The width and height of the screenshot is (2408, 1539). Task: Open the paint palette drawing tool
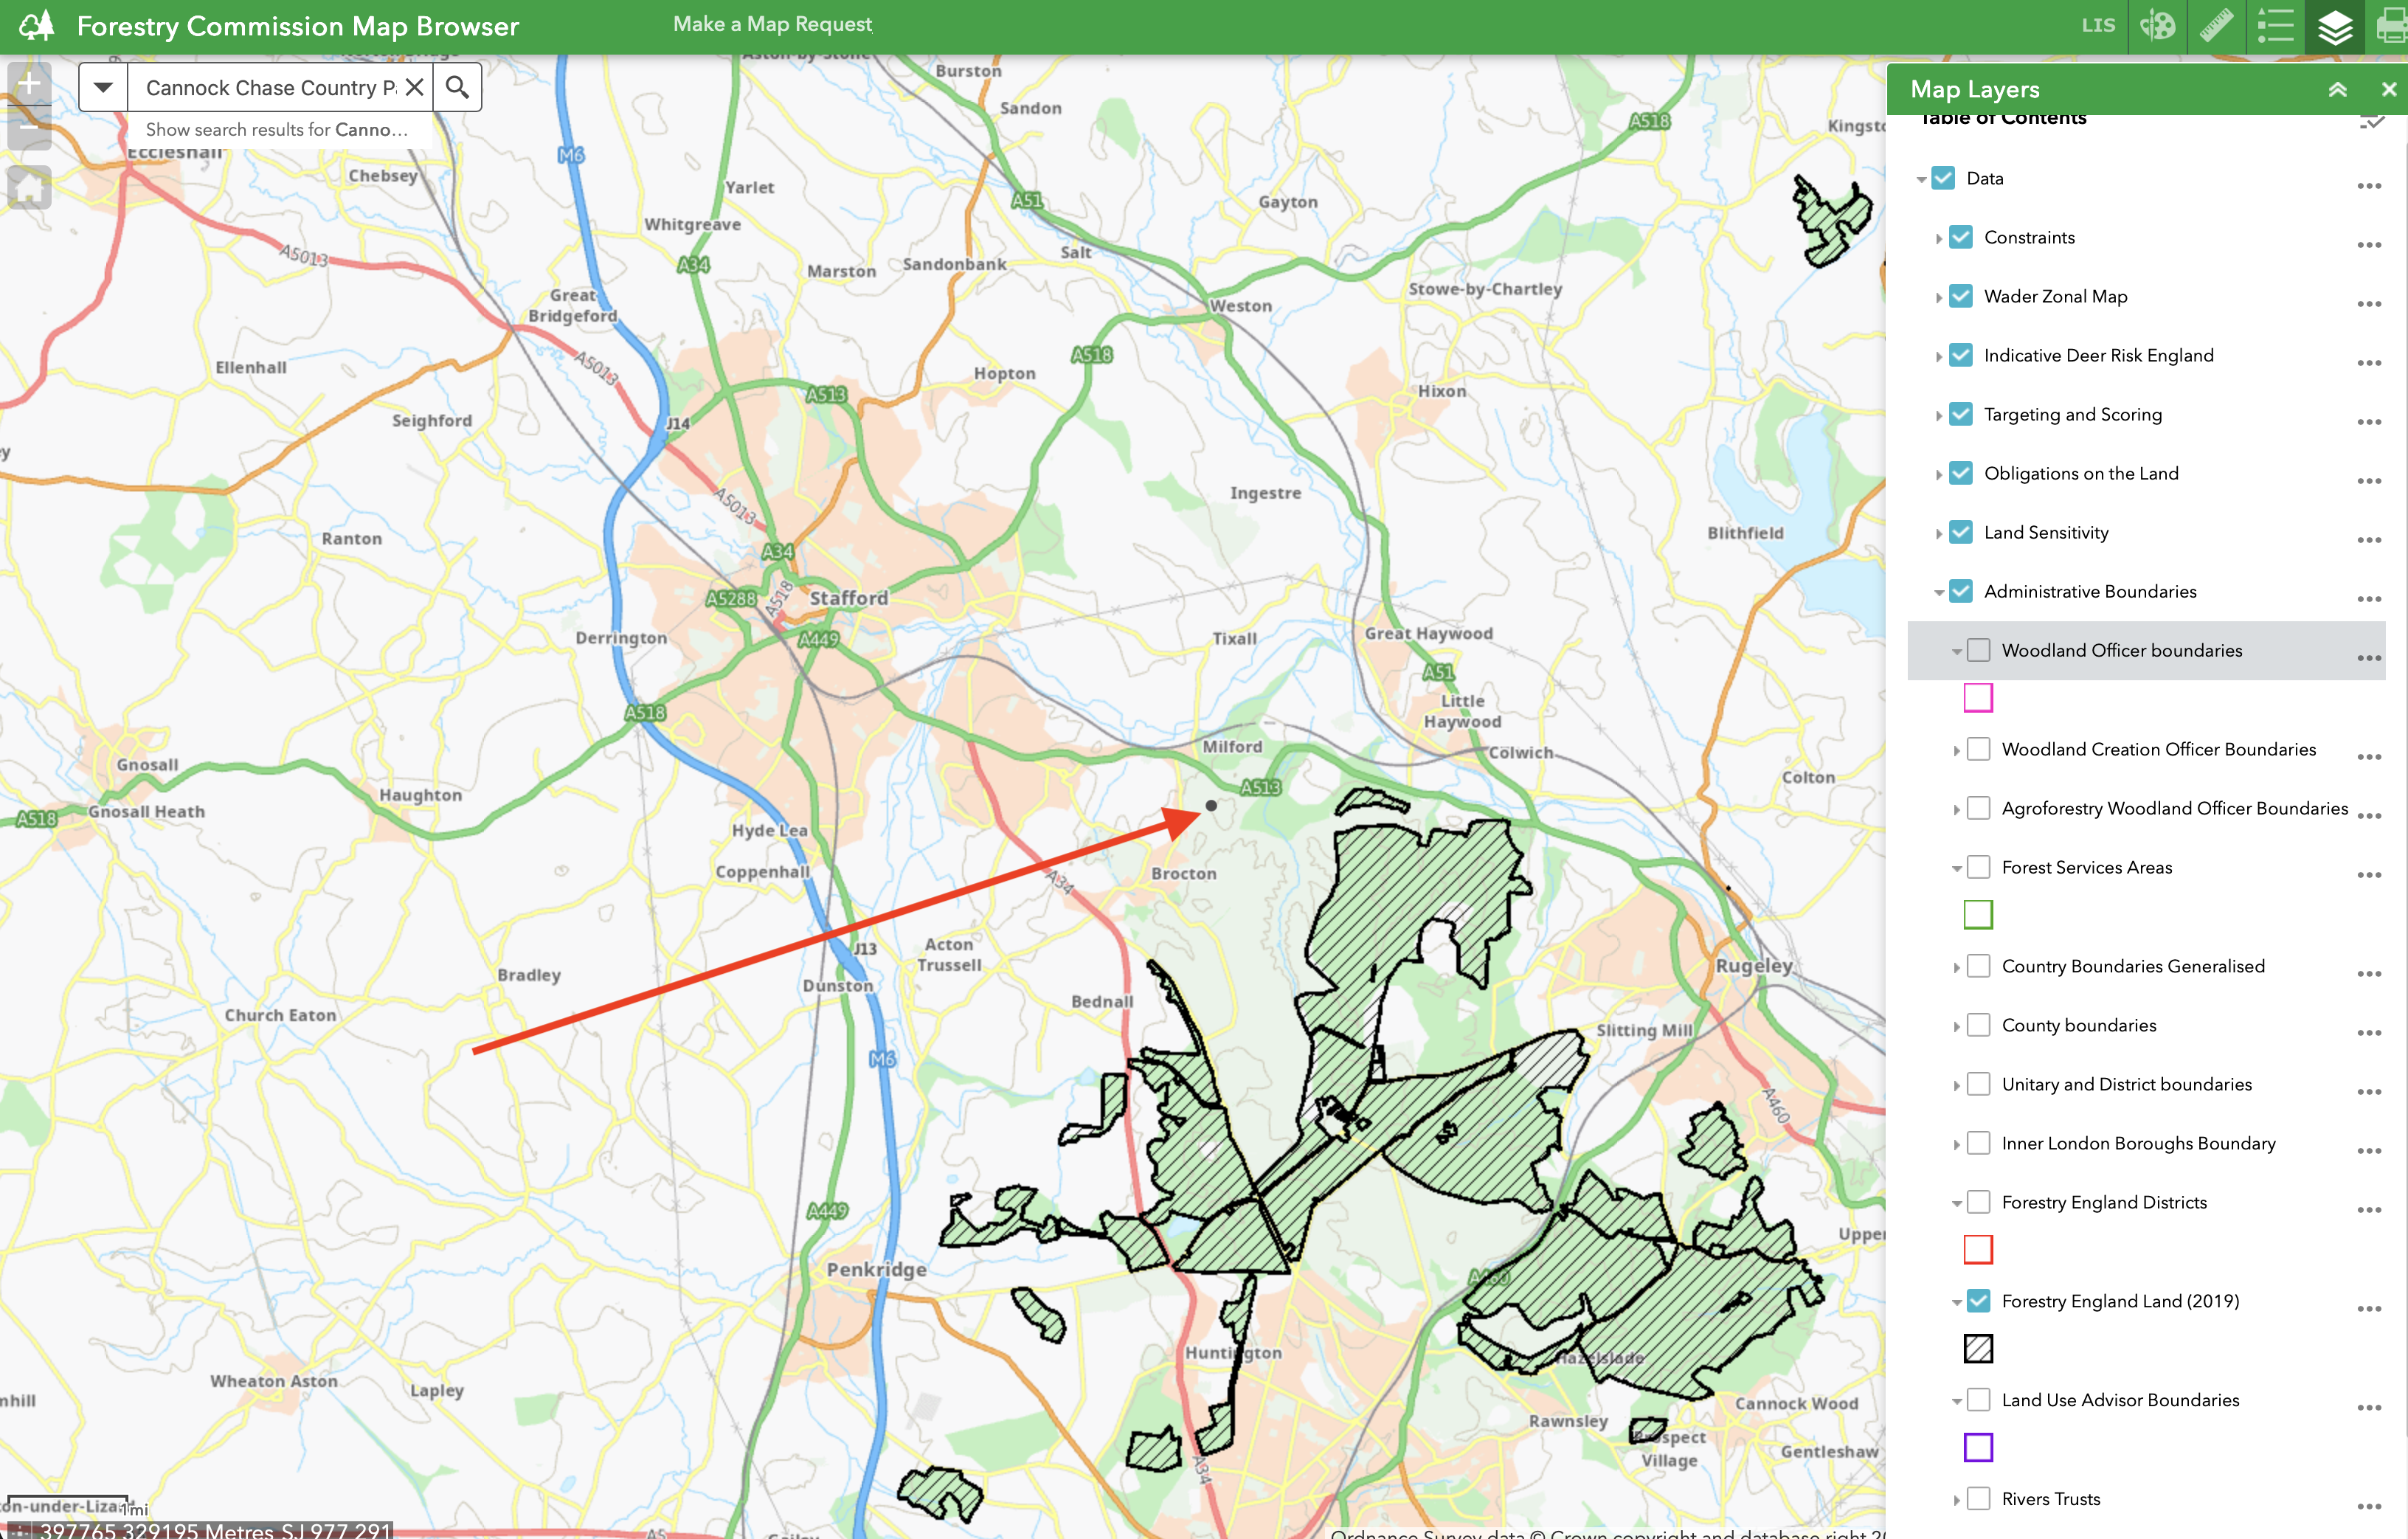coord(2157,25)
